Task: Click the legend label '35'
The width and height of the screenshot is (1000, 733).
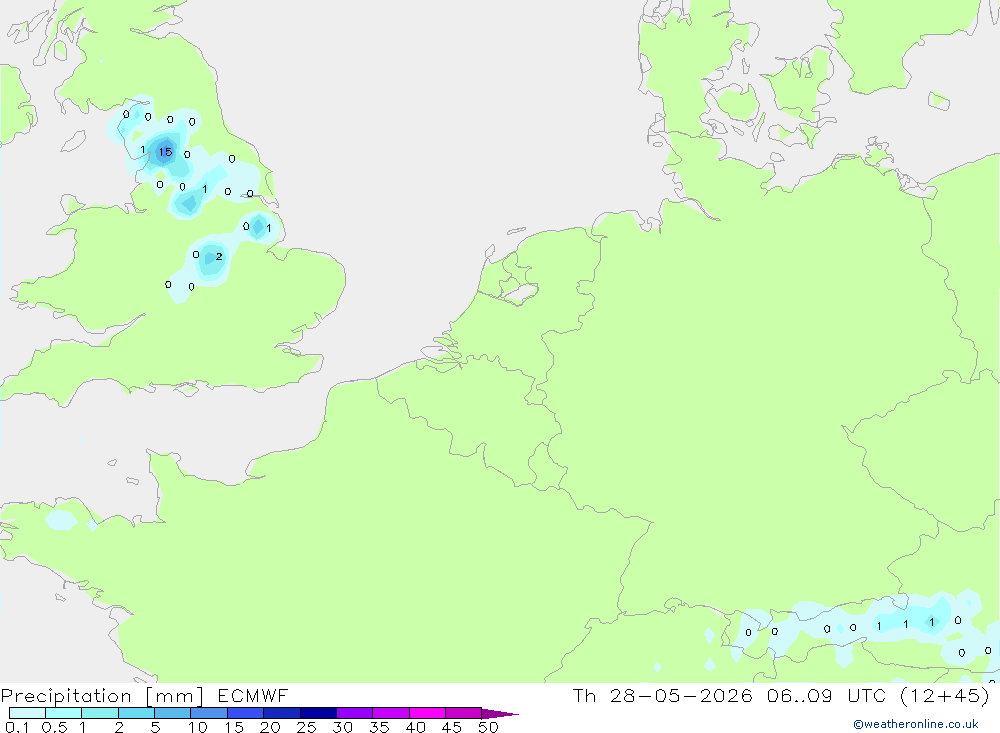Action: (x=379, y=727)
